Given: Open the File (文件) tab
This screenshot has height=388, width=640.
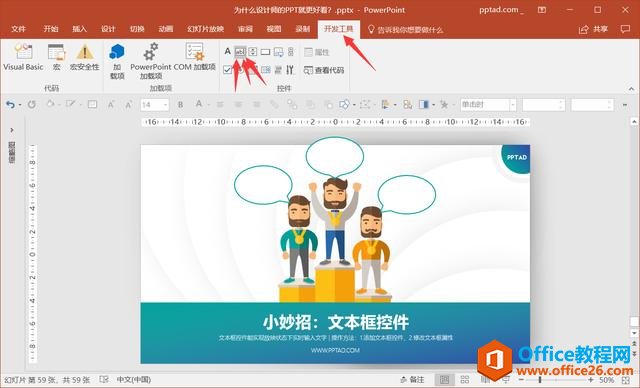Looking at the screenshot, I should [18, 29].
